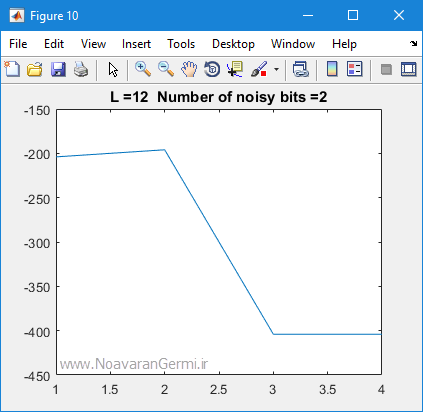Screen dimensions: 423x412
Task: Close the Figure 10 window
Action: point(399,15)
